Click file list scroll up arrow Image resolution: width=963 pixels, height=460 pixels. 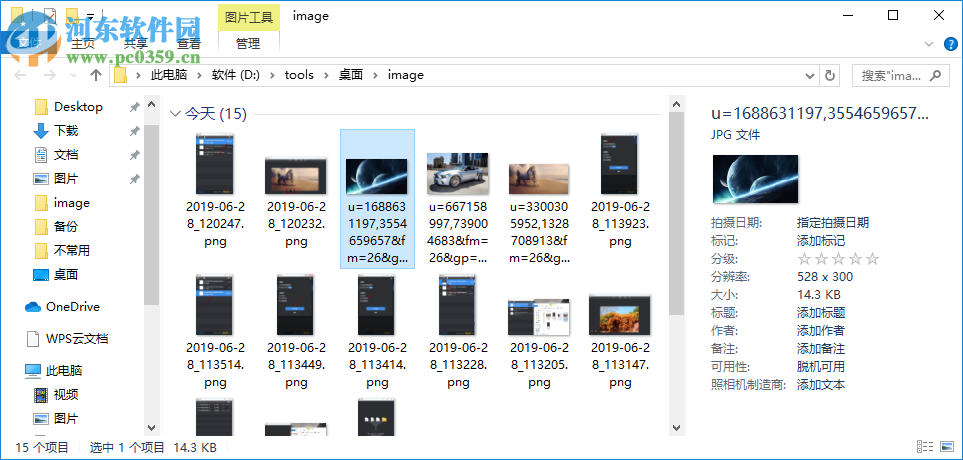pos(676,104)
